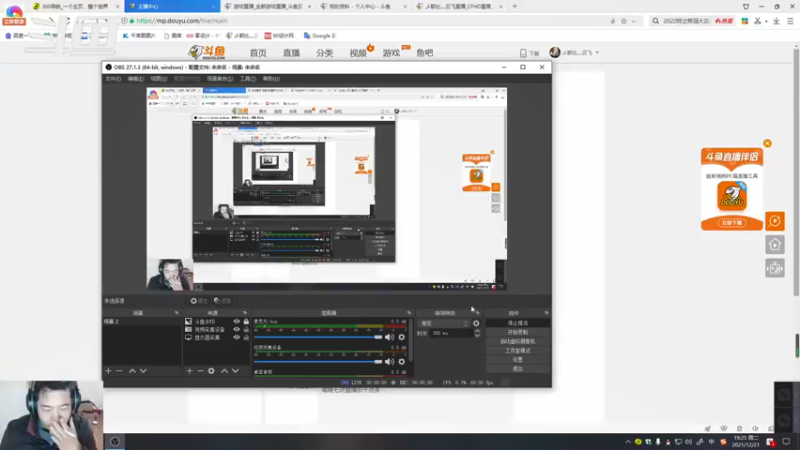Move the scene down in the Scenes panel
The image size is (800, 450).
[143, 371]
